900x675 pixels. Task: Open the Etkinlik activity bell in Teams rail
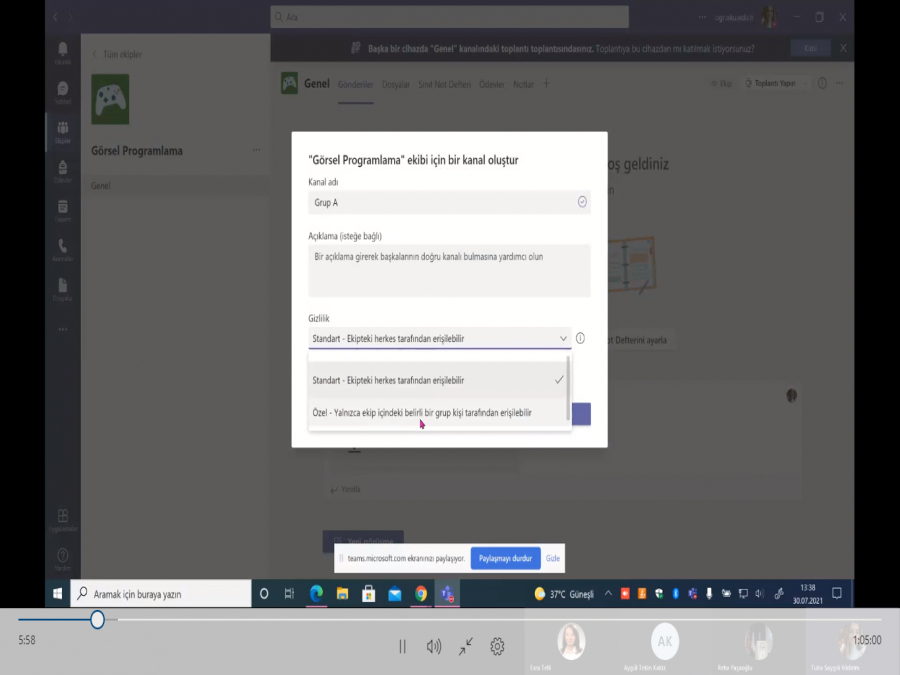63,52
